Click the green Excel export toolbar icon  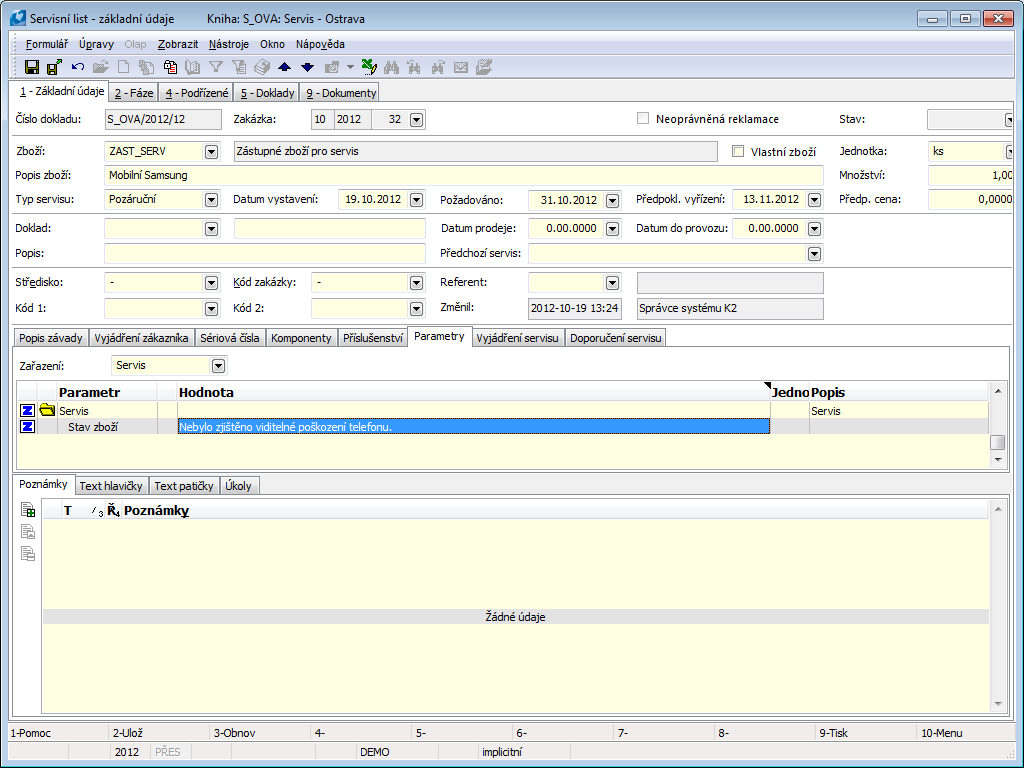[x=368, y=67]
